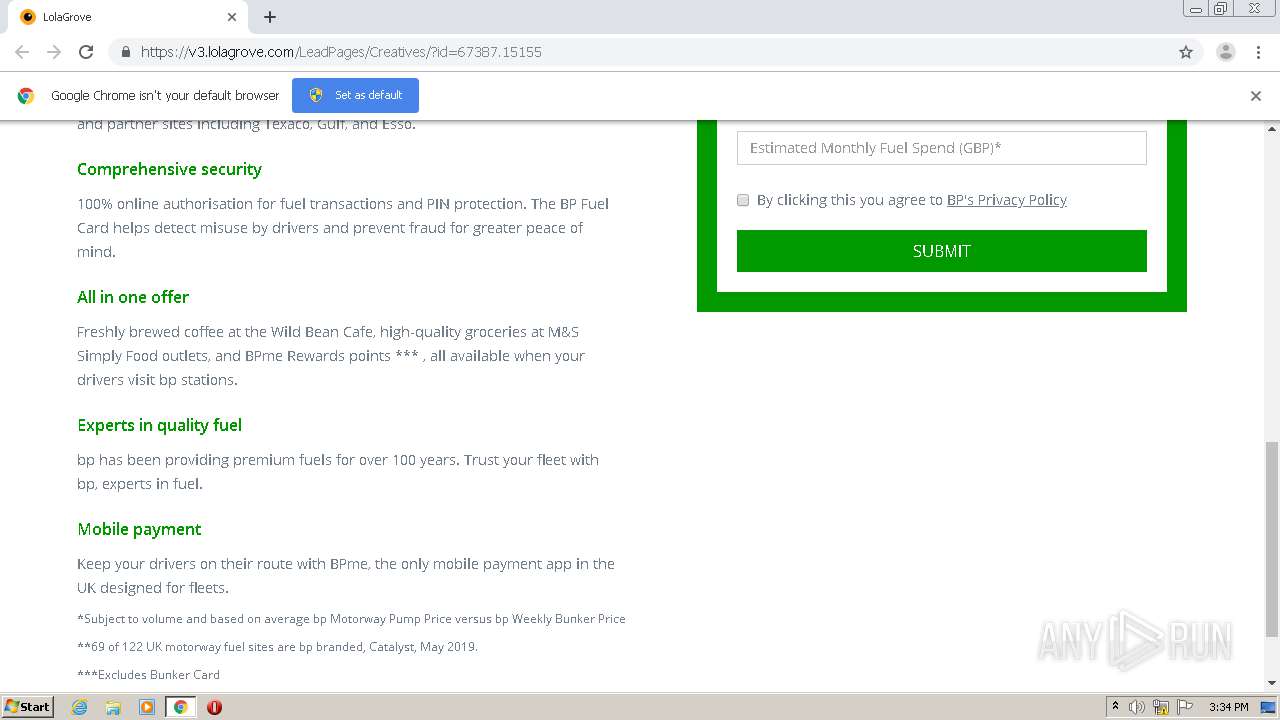Open the volume control tray icon

1137,707
